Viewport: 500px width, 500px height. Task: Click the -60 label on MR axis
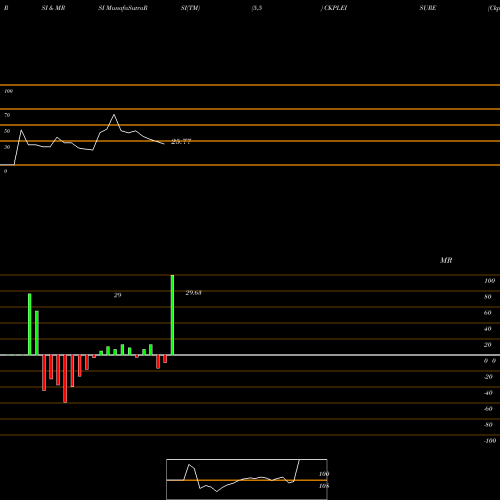coord(488,409)
